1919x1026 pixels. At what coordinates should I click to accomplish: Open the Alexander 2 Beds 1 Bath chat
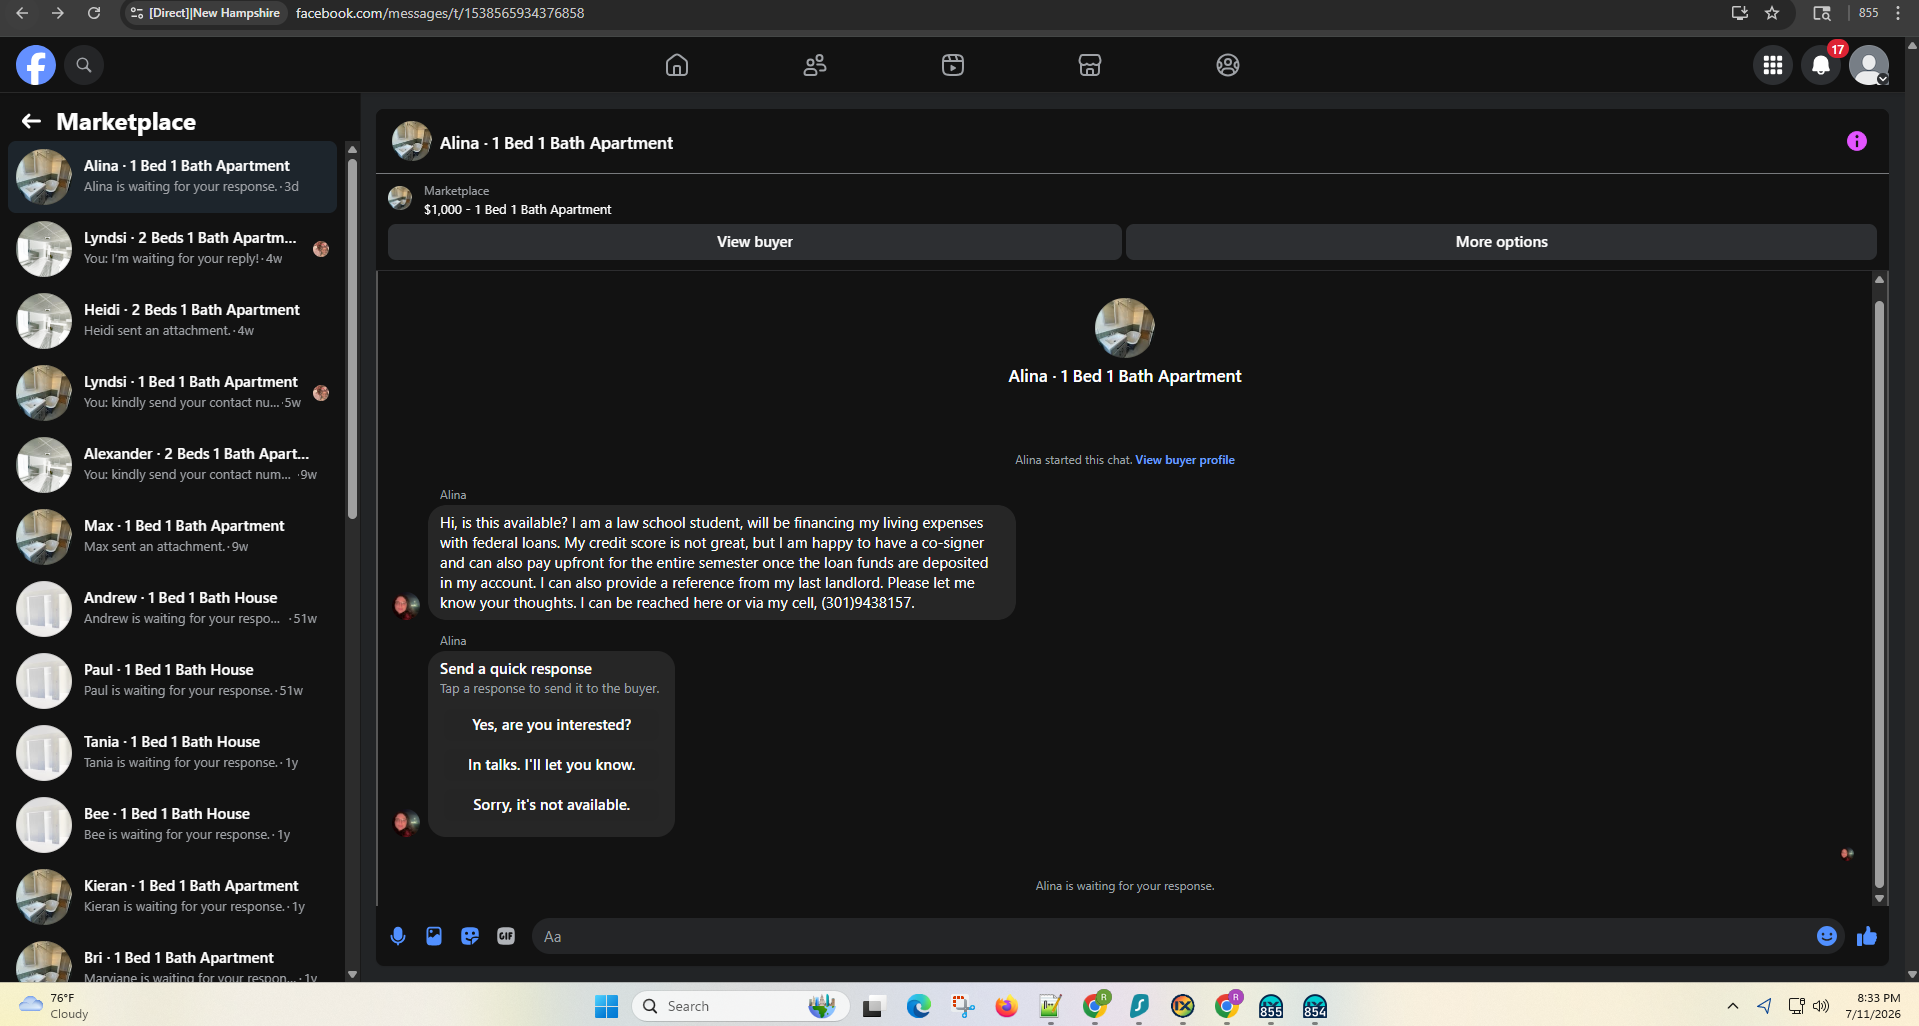(x=172, y=465)
